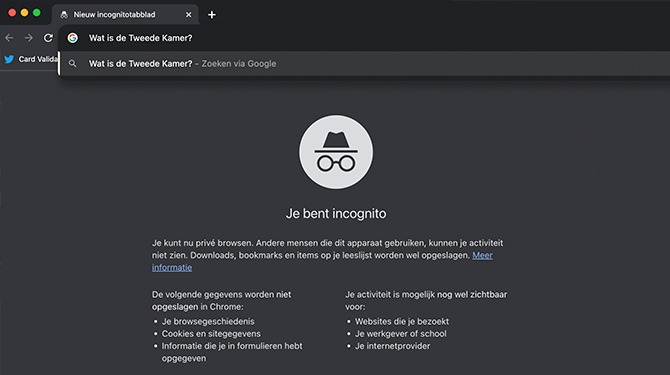Click the address bar text field

coord(364,38)
